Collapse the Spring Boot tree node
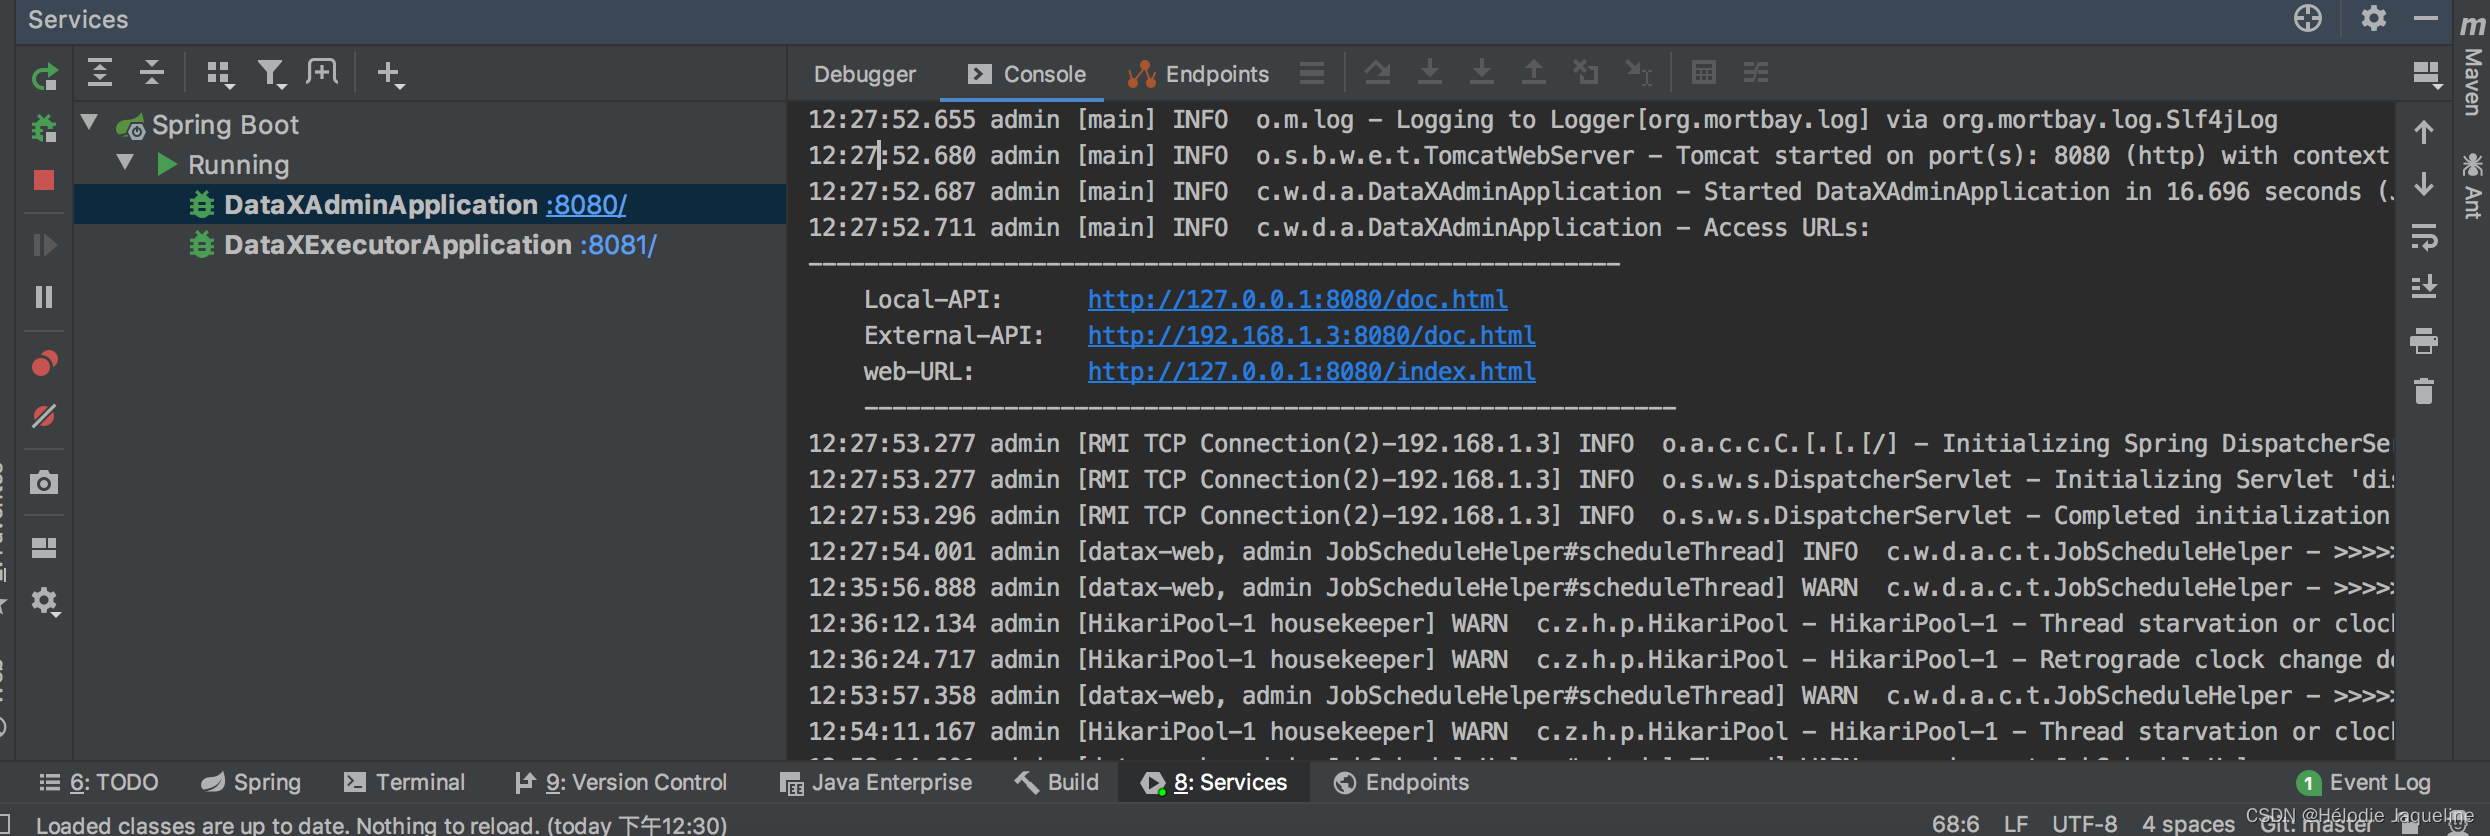 pyautogui.click(x=90, y=123)
